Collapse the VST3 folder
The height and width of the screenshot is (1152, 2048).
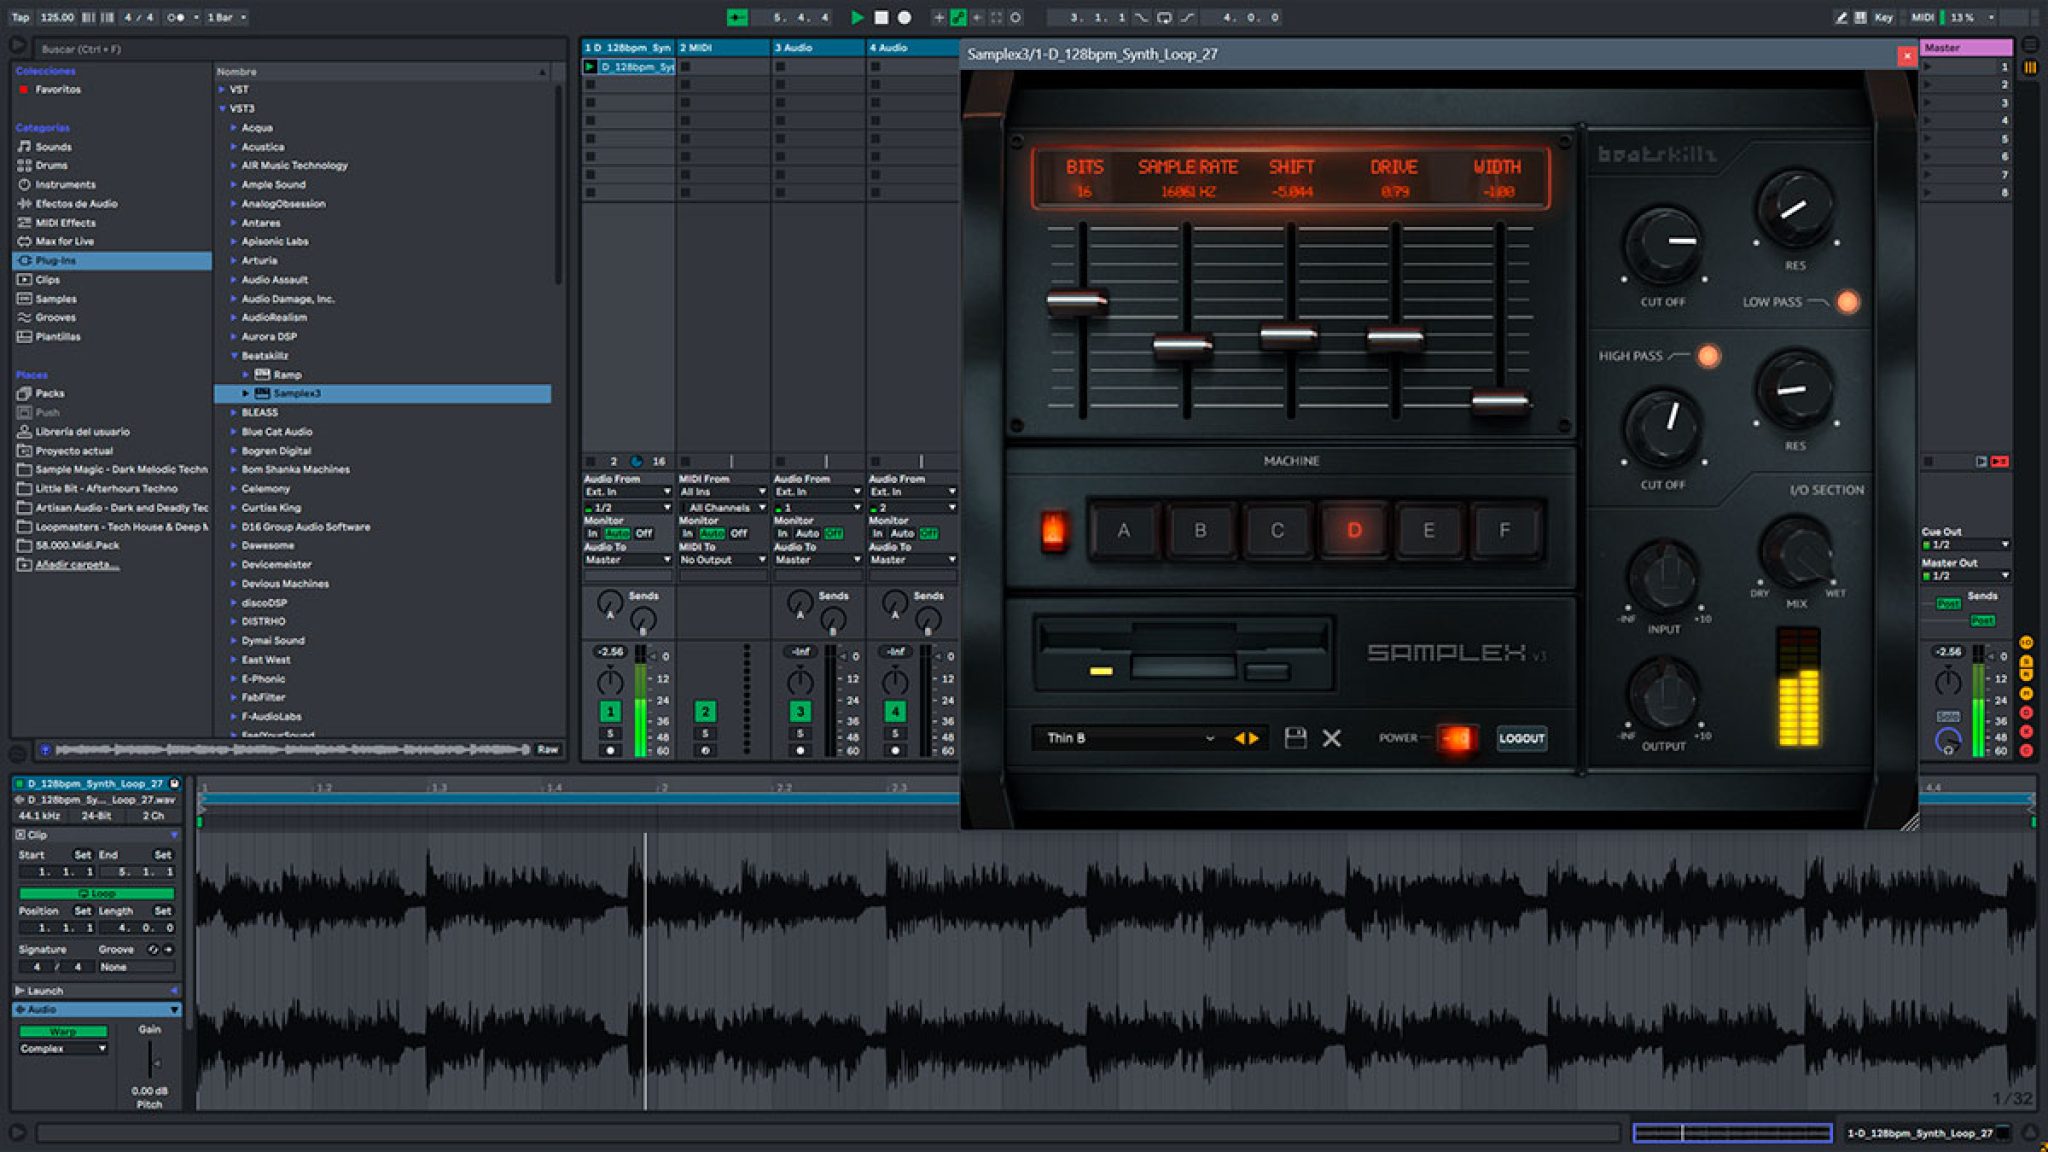222,108
